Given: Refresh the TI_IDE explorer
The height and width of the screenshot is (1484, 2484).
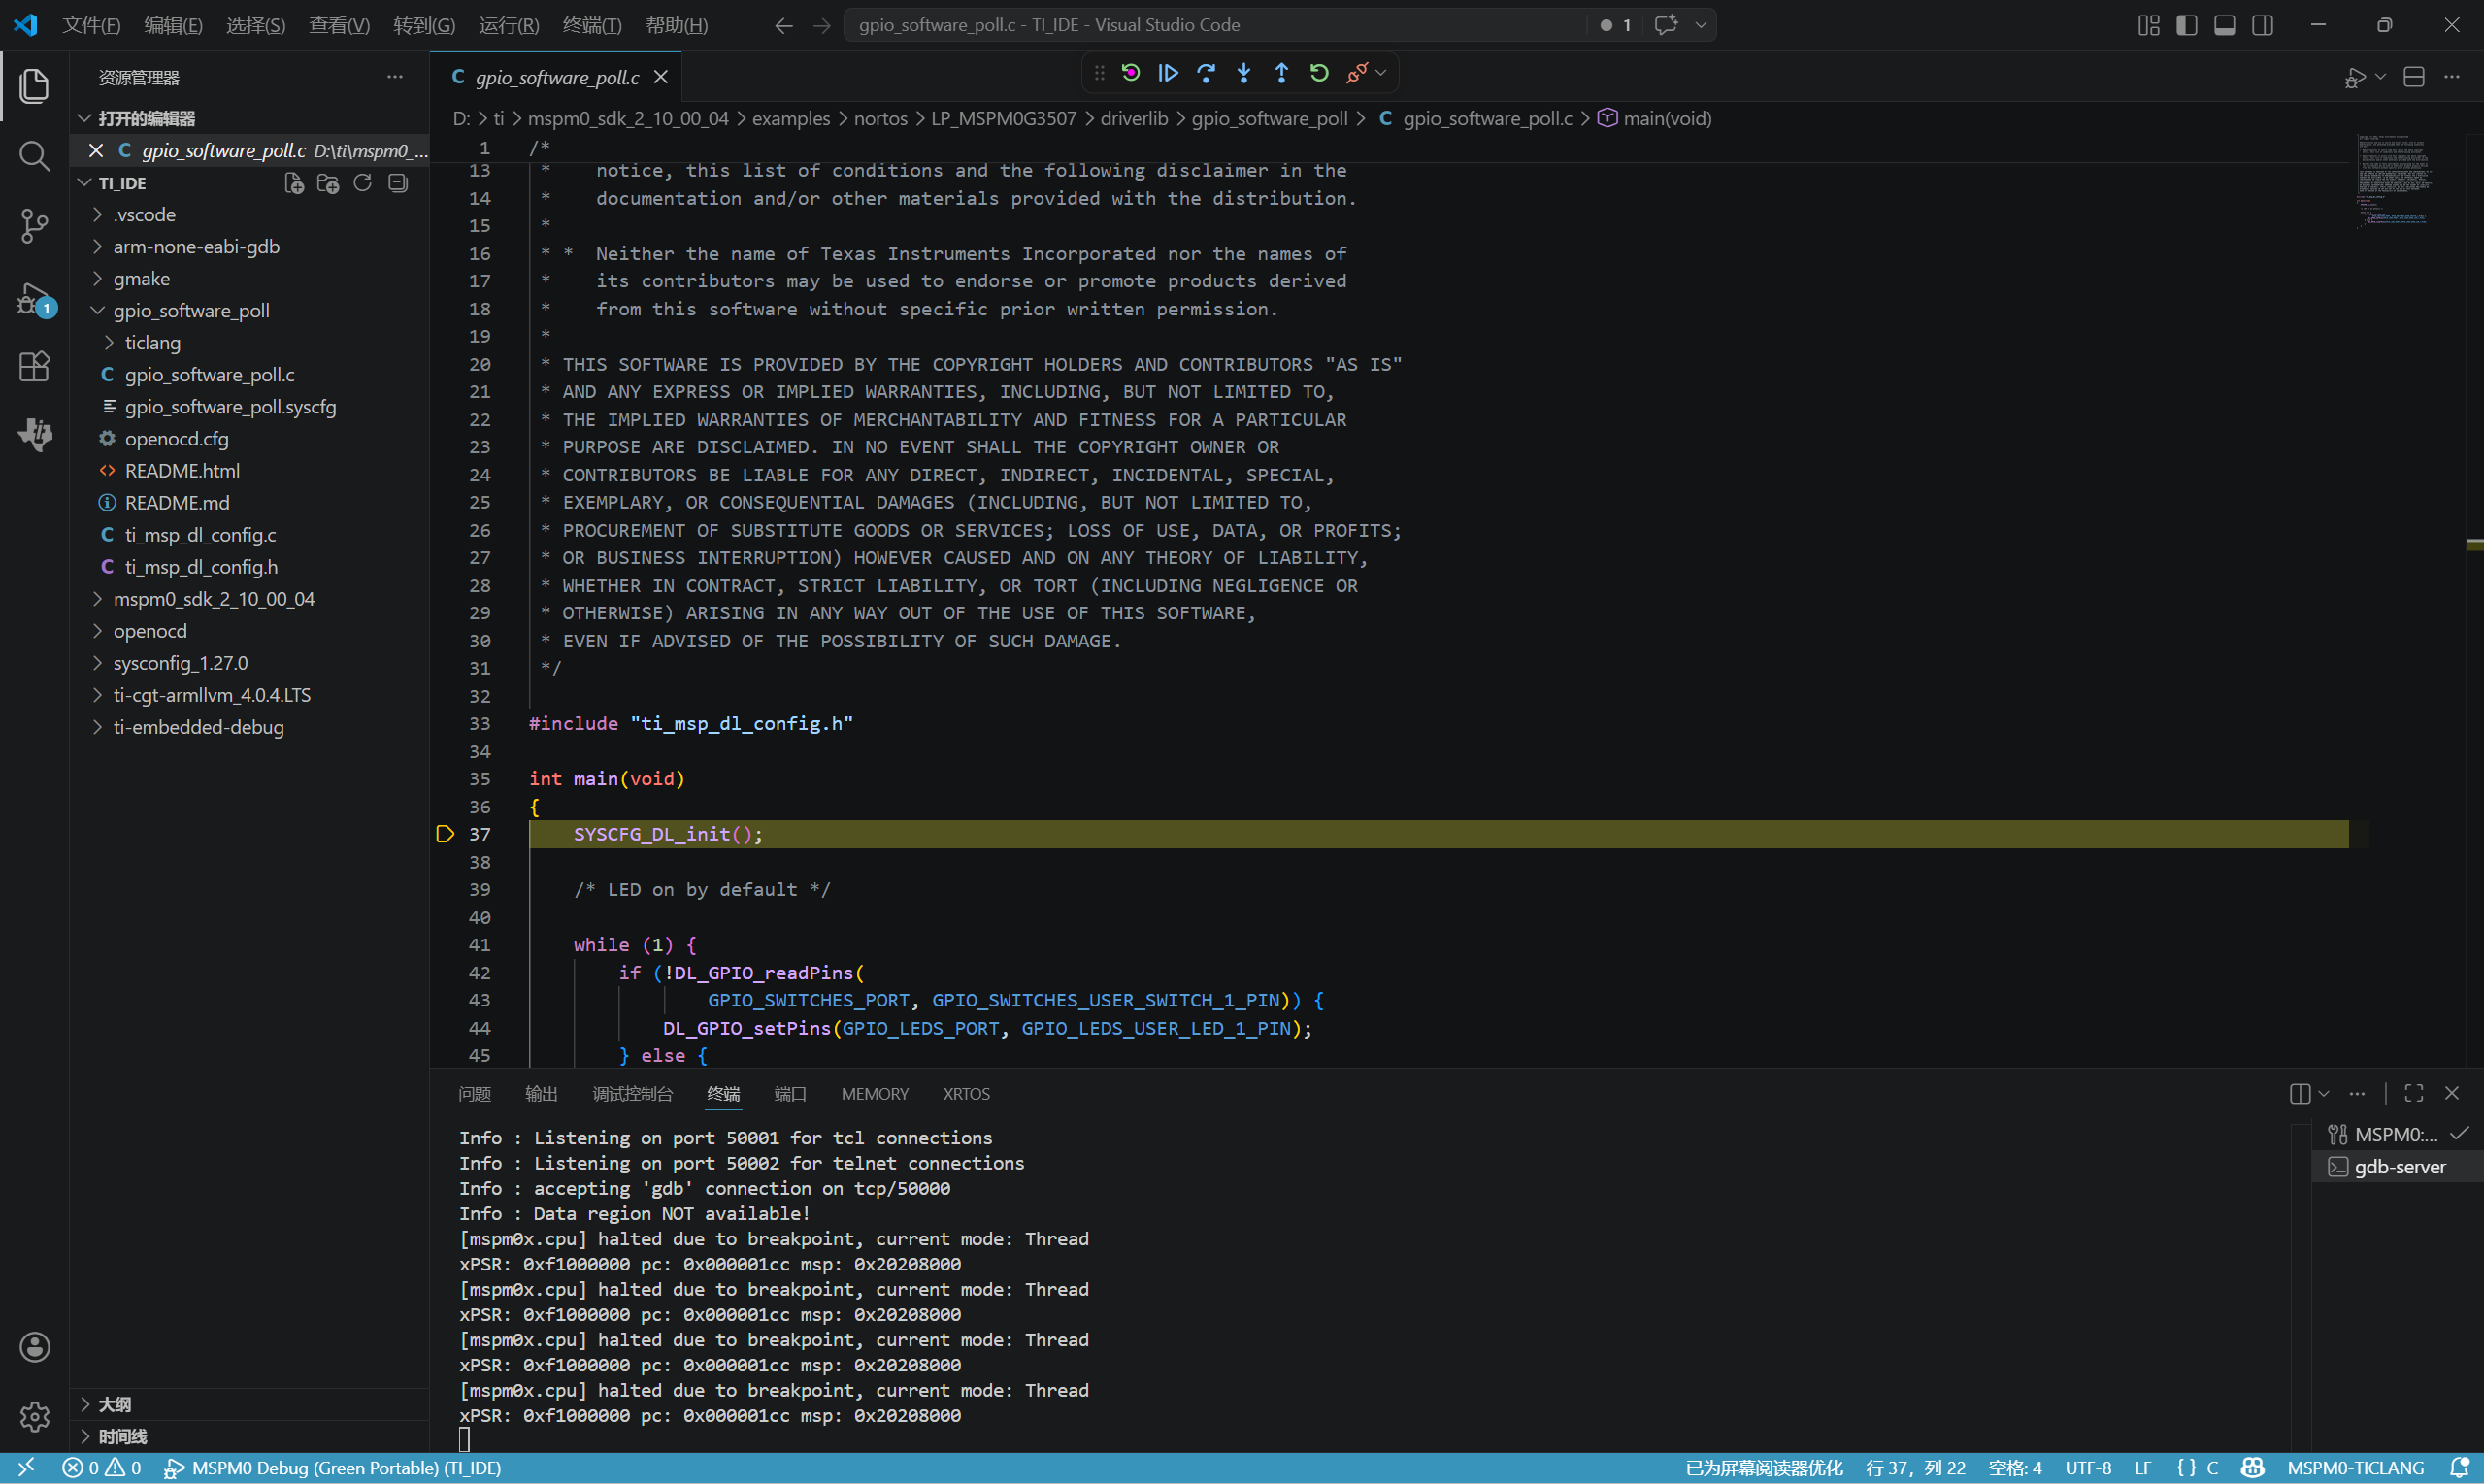Looking at the screenshot, I should click(x=362, y=183).
